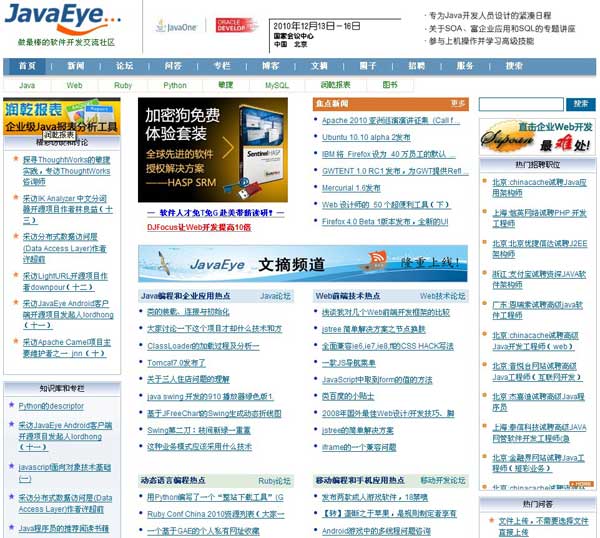Open 搜索 in the blue navigation bar
The width and height of the screenshot is (600, 538).
pyautogui.click(x=514, y=66)
